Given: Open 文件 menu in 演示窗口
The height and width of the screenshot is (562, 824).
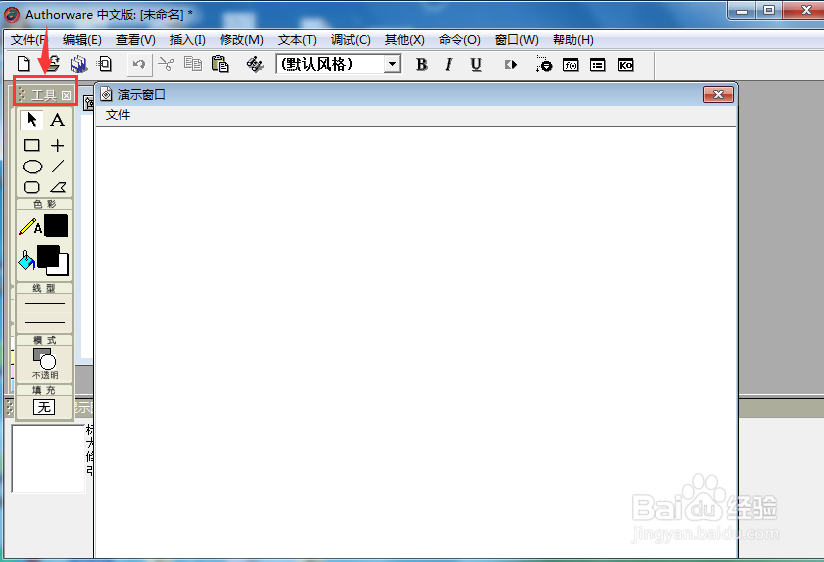Looking at the screenshot, I should [118, 115].
